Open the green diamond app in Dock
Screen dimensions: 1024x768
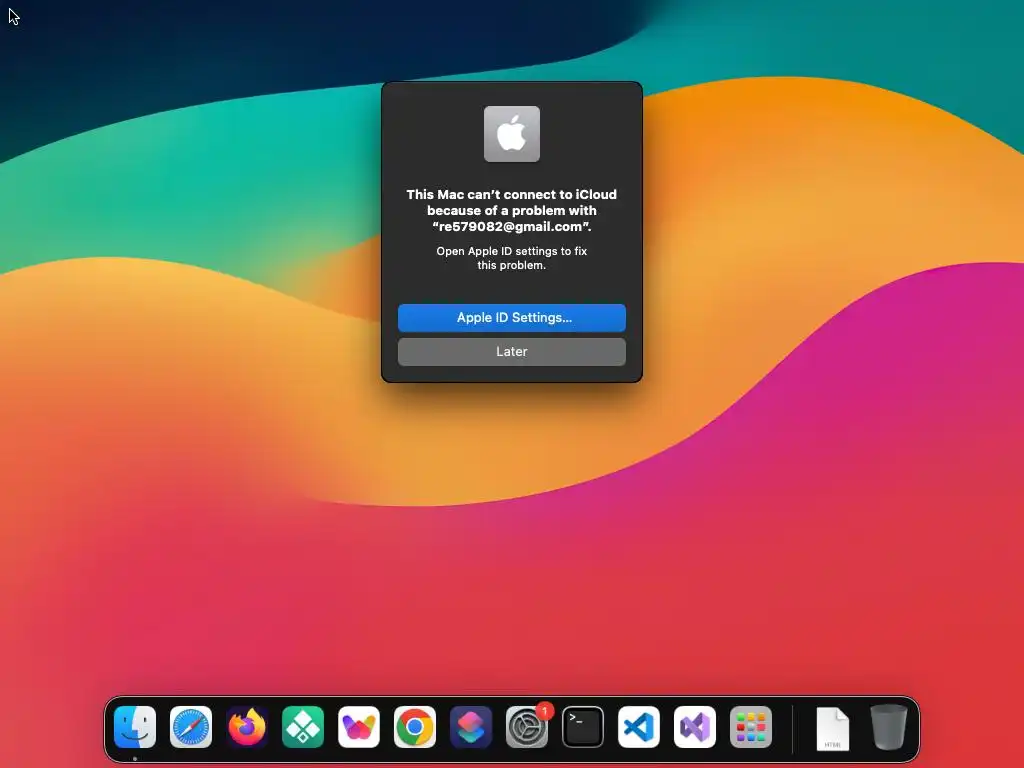coord(303,726)
